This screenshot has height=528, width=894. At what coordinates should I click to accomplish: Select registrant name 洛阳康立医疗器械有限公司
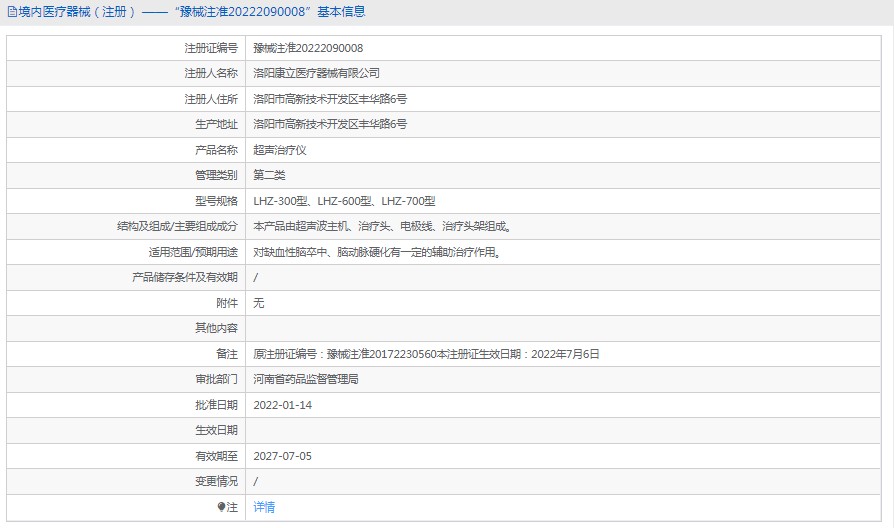coord(316,73)
